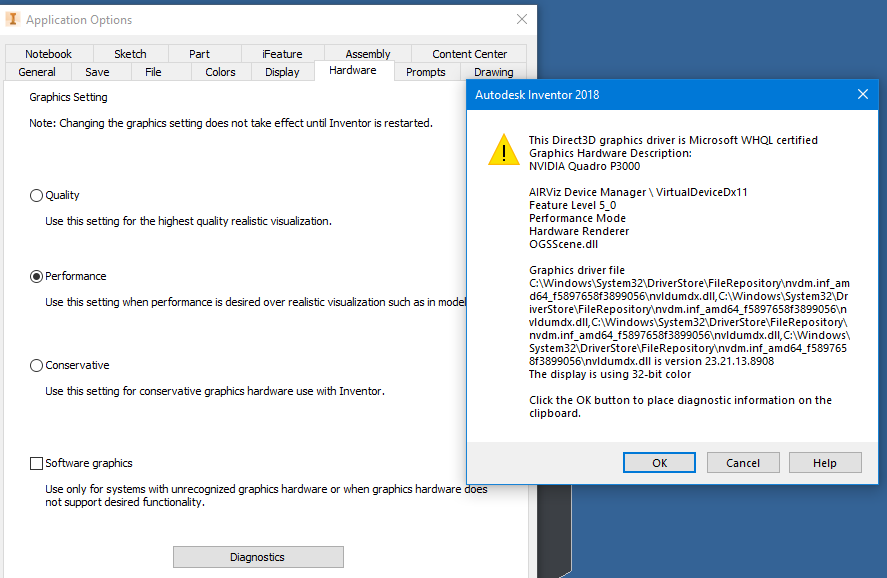Open the Content Center tab
Screen dimensions: 887x578
pyautogui.click(x=470, y=54)
